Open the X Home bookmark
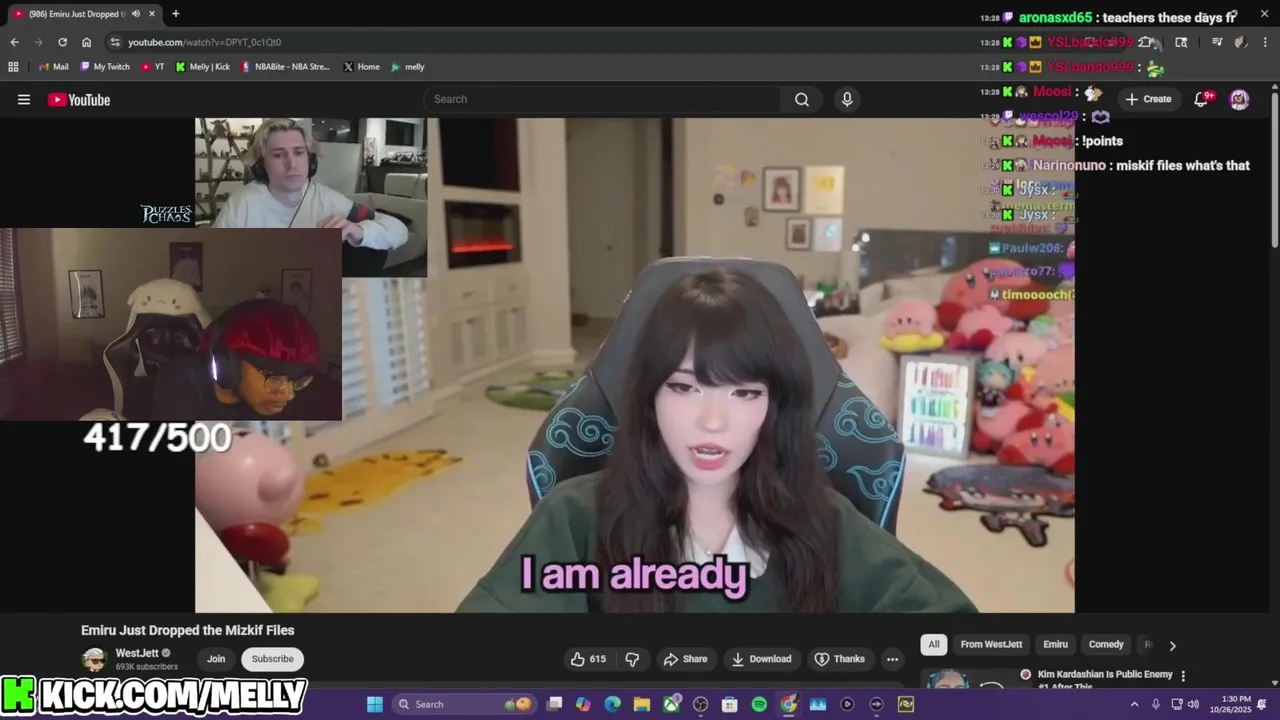Image resolution: width=1280 pixels, height=720 pixels. click(x=361, y=67)
